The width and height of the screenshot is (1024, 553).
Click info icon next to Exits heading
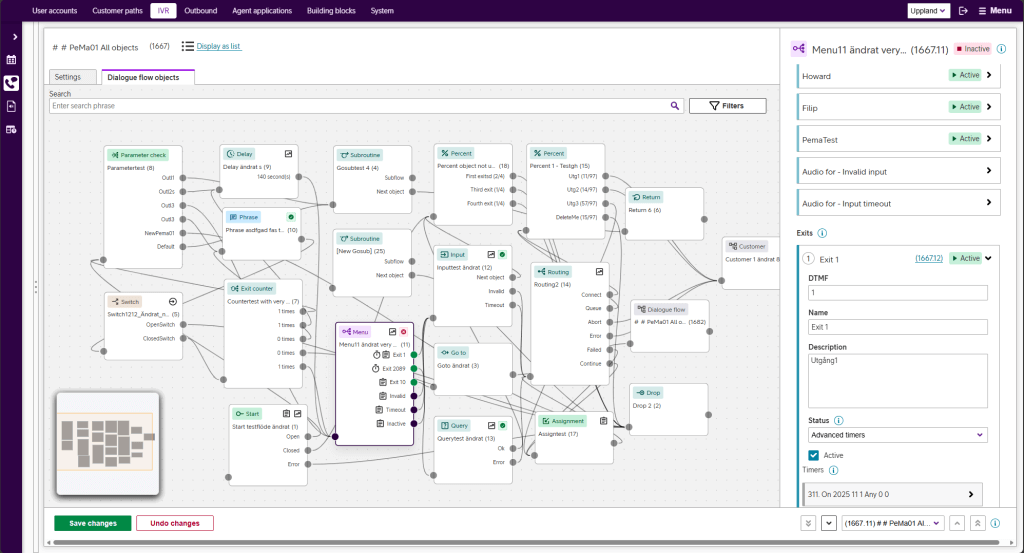[x=822, y=233]
